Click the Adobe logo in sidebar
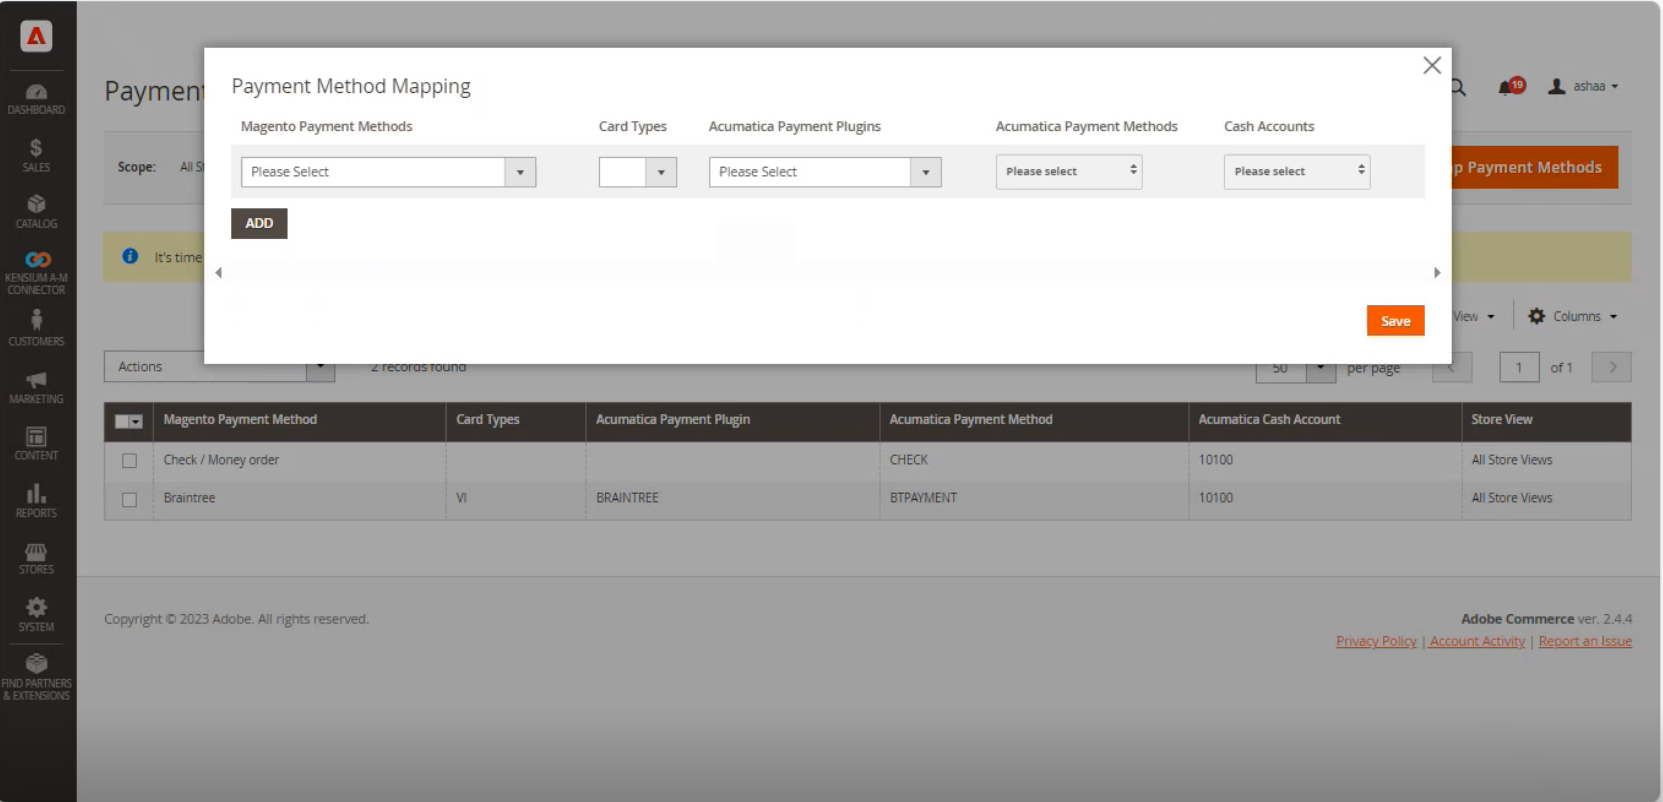The height and width of the screenshot is (802, 1663). (36, 37)
